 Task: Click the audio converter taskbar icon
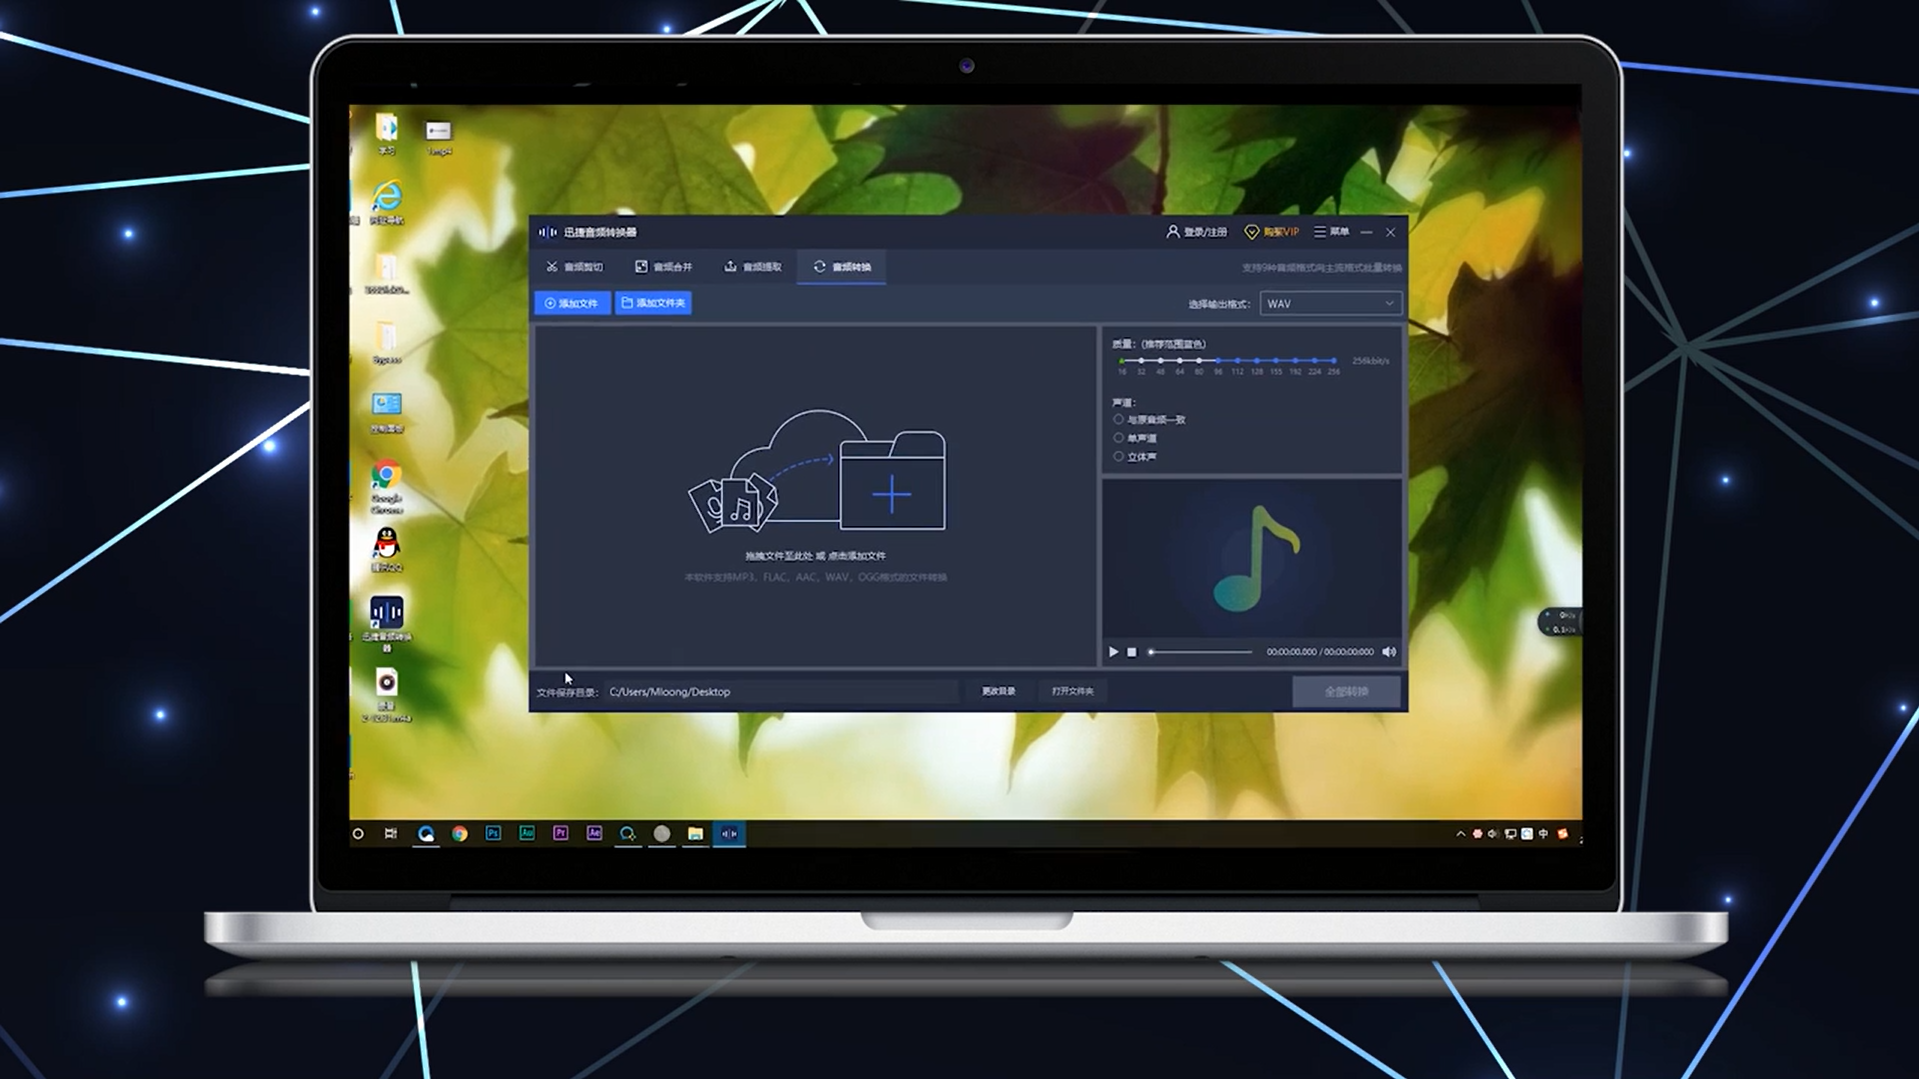tap(729, 834)
